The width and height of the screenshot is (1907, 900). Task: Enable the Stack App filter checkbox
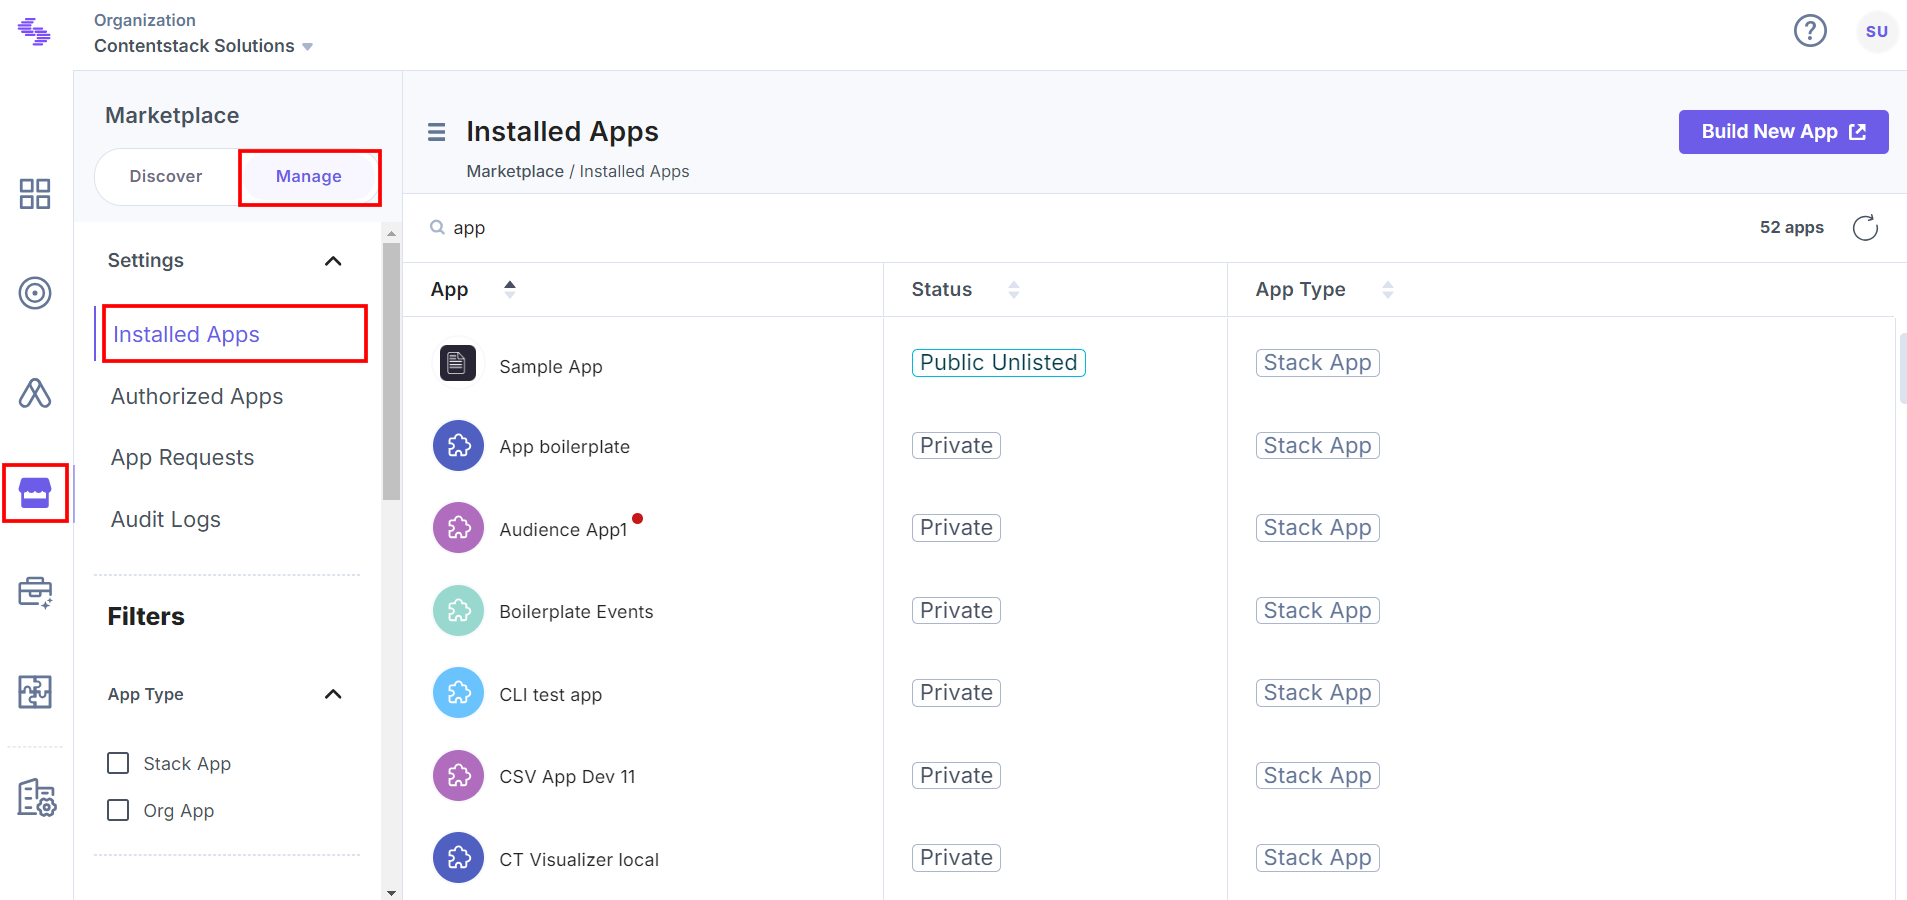point(118,763)
